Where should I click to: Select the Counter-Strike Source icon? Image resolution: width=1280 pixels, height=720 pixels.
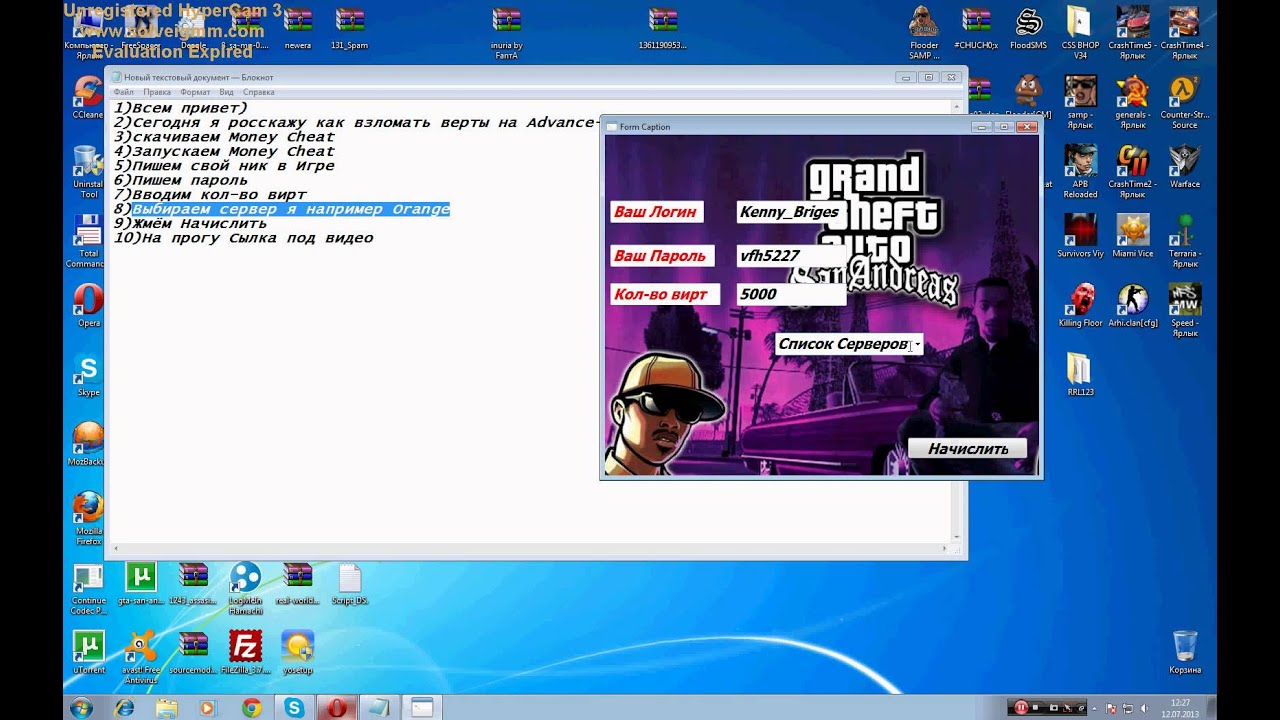coord(1185,103)
